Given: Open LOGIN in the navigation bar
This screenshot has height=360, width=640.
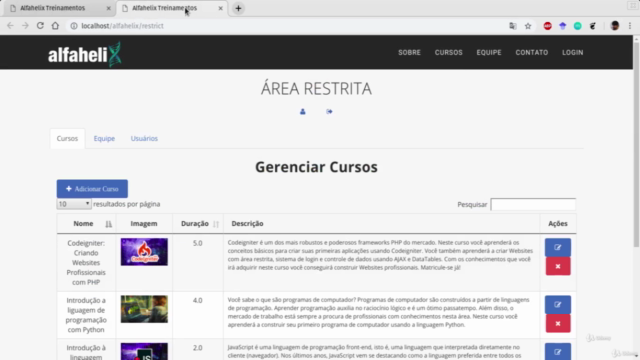Looking at the screenshot, I should click(x=572, y=52).
